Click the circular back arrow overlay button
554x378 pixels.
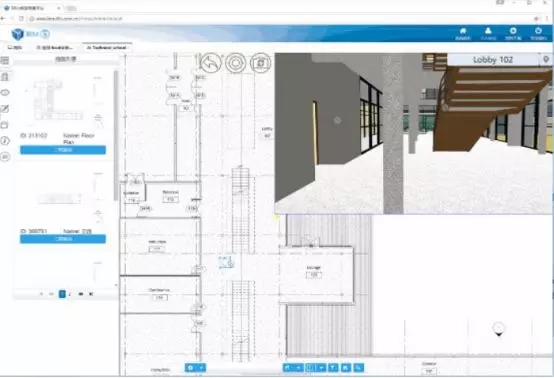coord(211,63)
